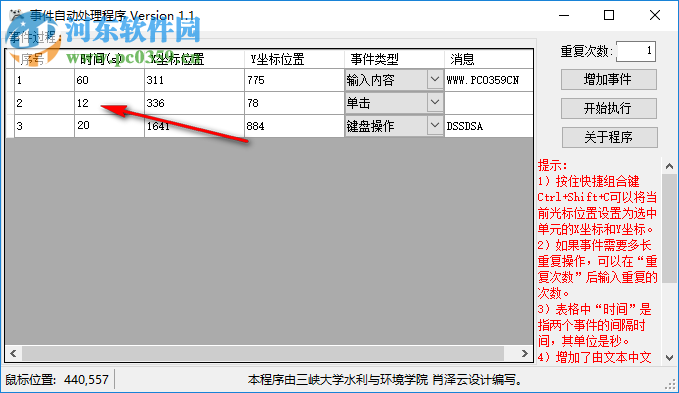679x393 pixels.
Task: Select the time cell with value 20
Action: click(x=109, y=126)
